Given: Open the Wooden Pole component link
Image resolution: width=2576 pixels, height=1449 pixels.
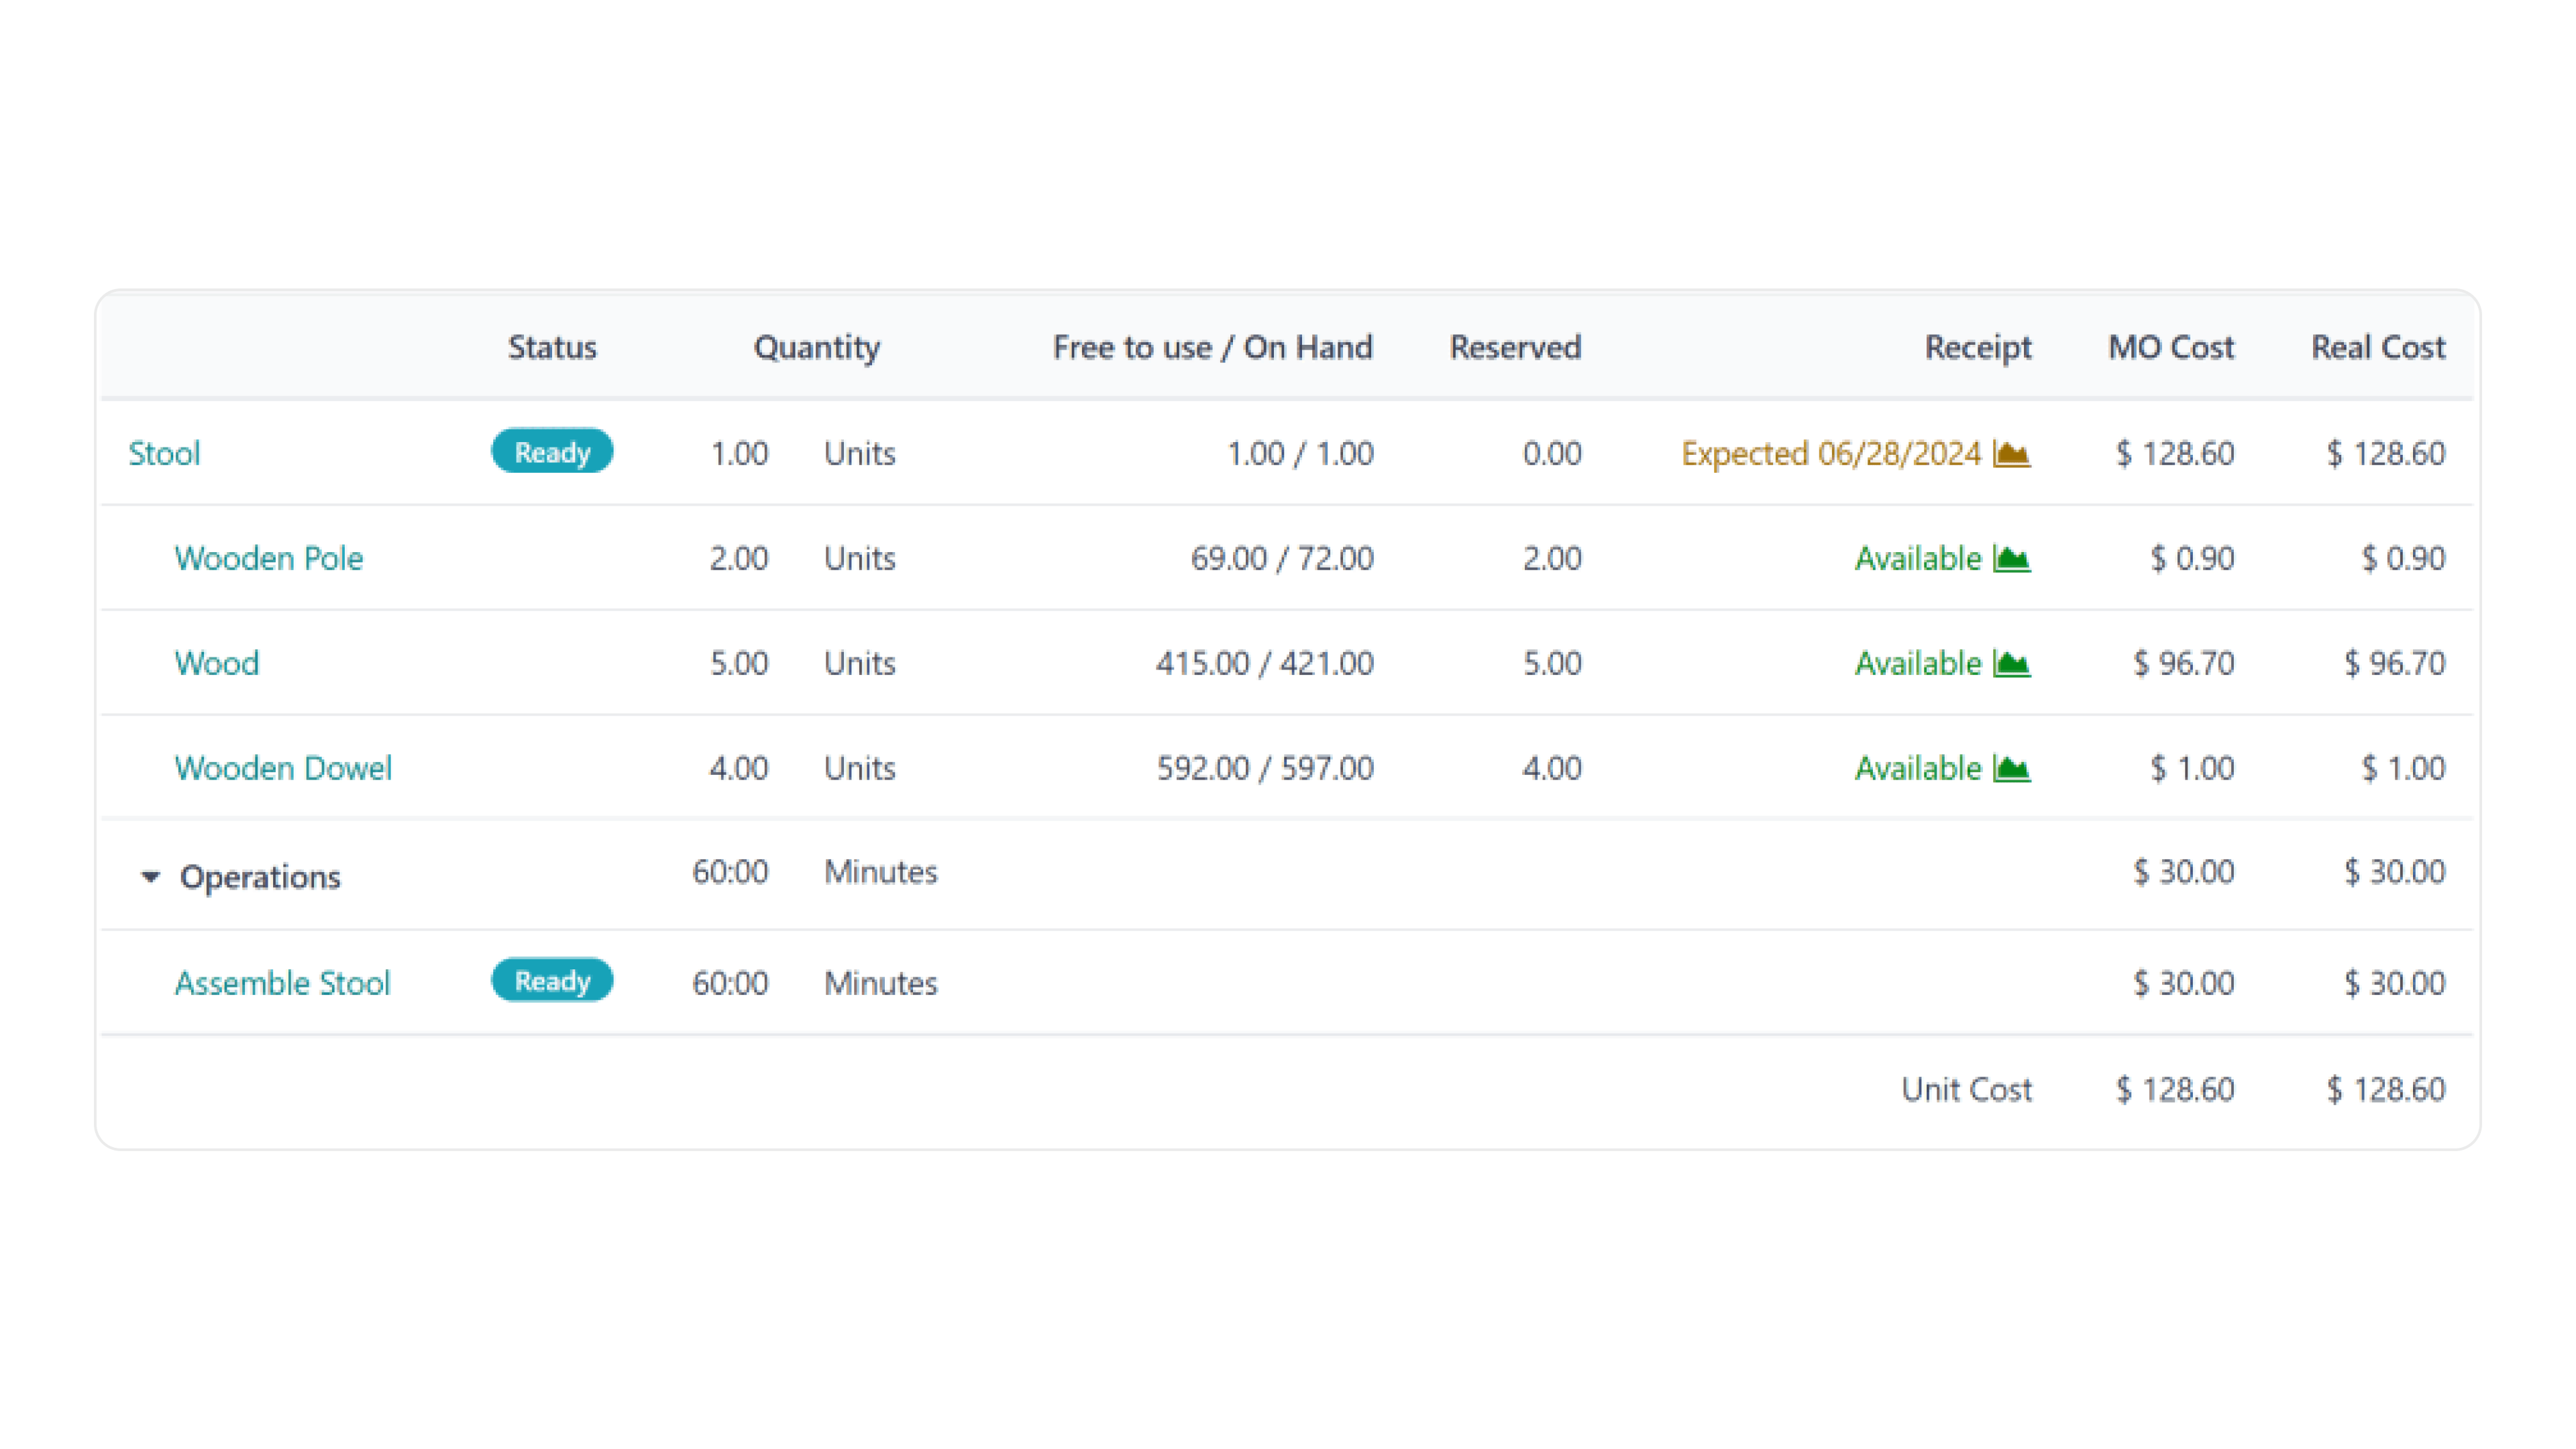Looking at the screenshot, I should [268, 558].
